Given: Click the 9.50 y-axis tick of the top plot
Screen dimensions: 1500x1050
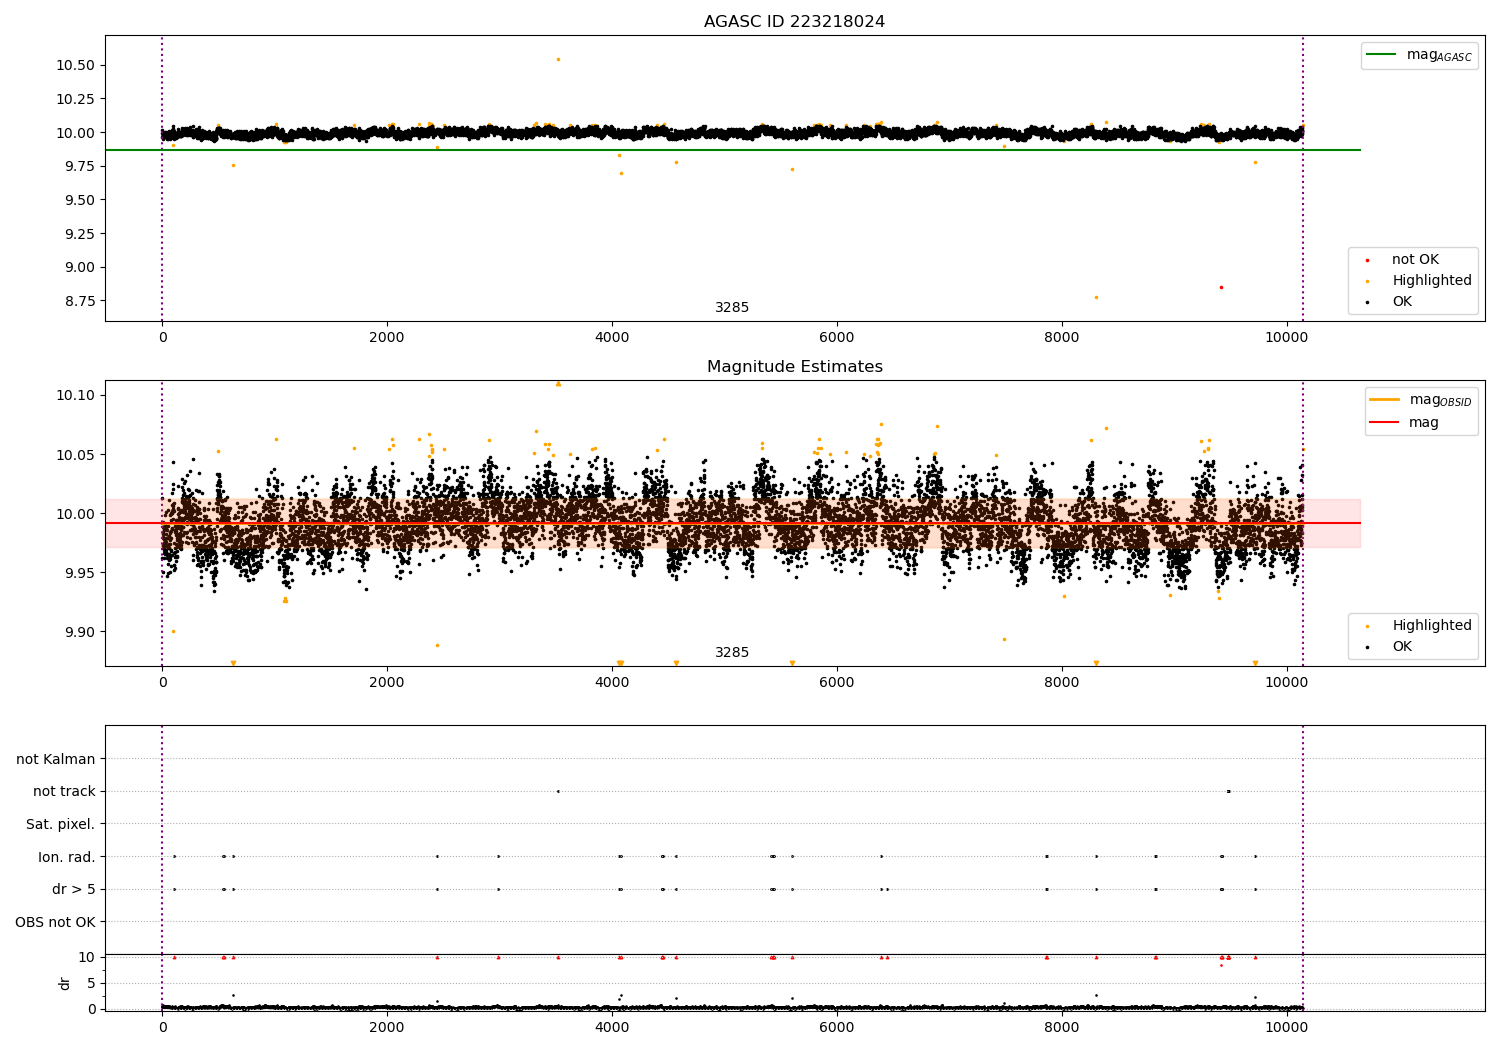Looking at the screenshot, I should (x=80, y=200).
